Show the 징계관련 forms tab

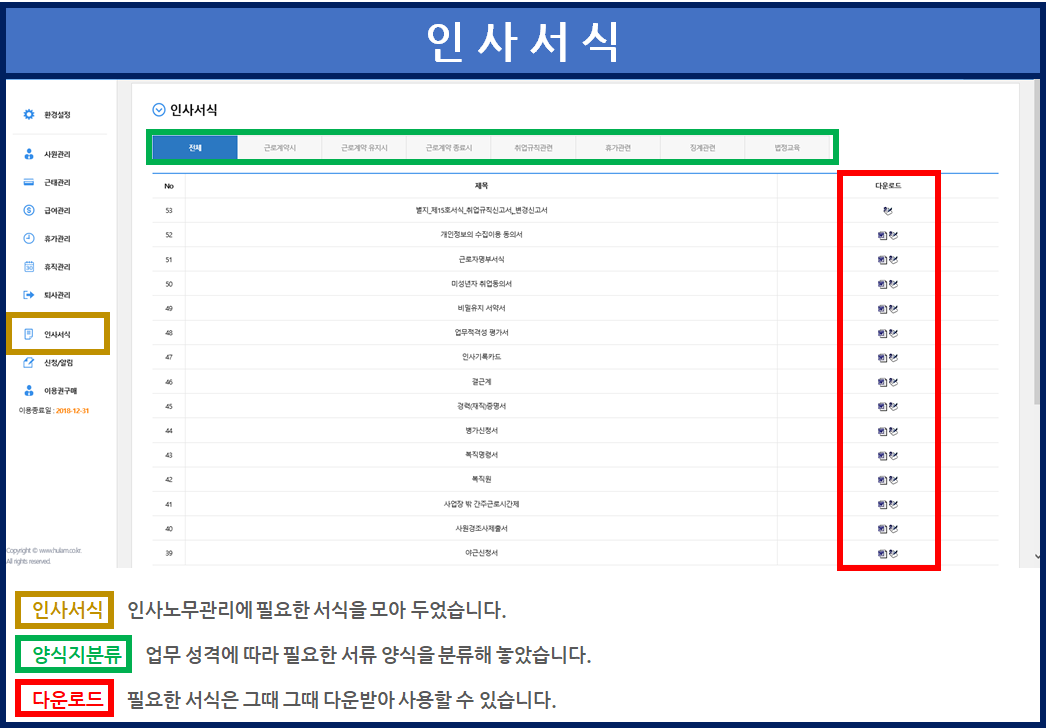(702, 148)
